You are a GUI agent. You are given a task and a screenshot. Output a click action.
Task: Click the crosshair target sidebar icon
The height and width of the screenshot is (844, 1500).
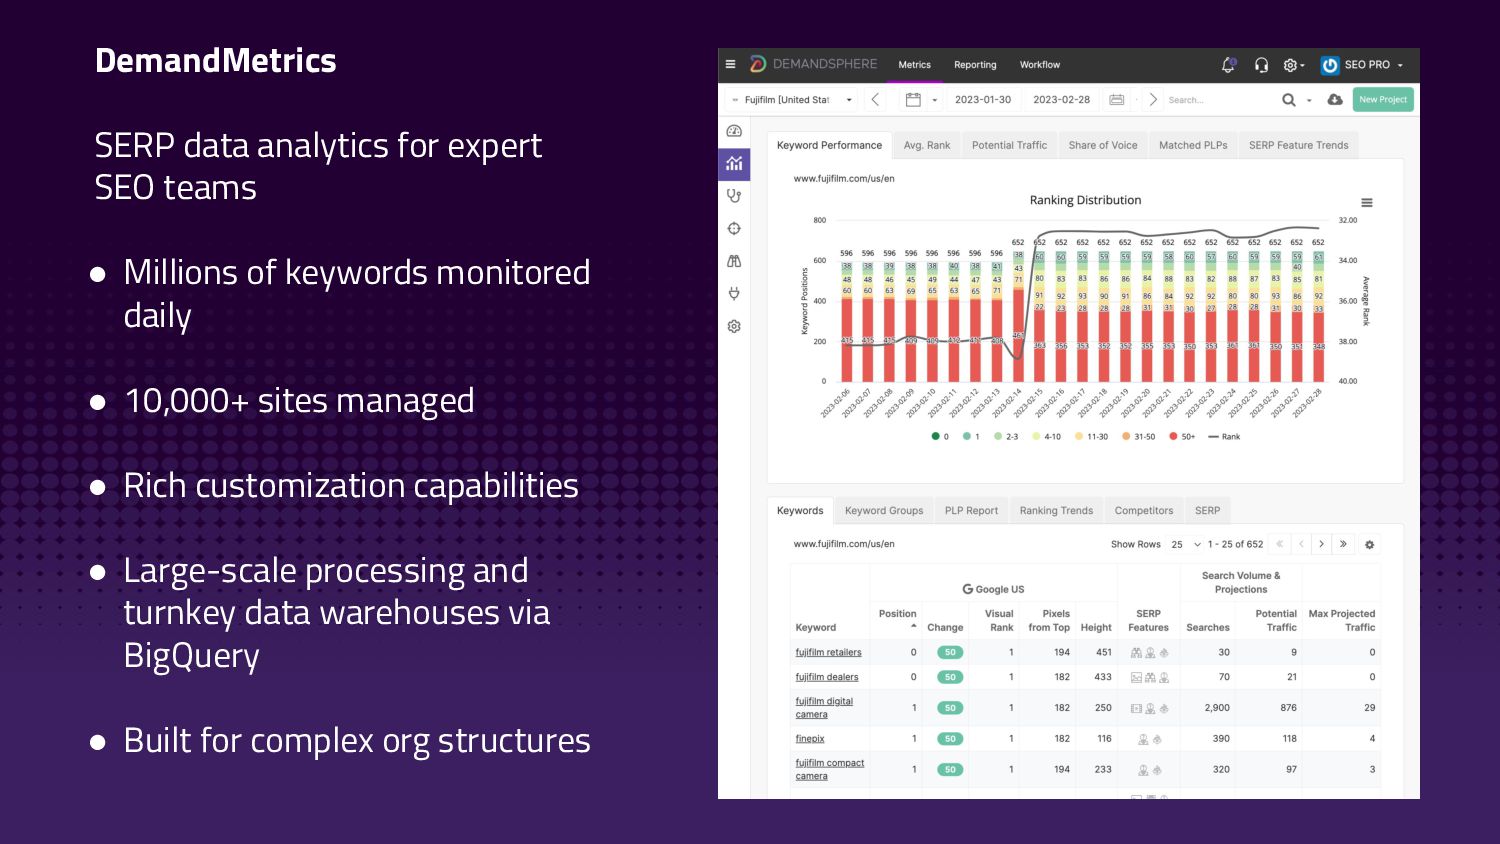pyautogui.click(x=734, y=229)
